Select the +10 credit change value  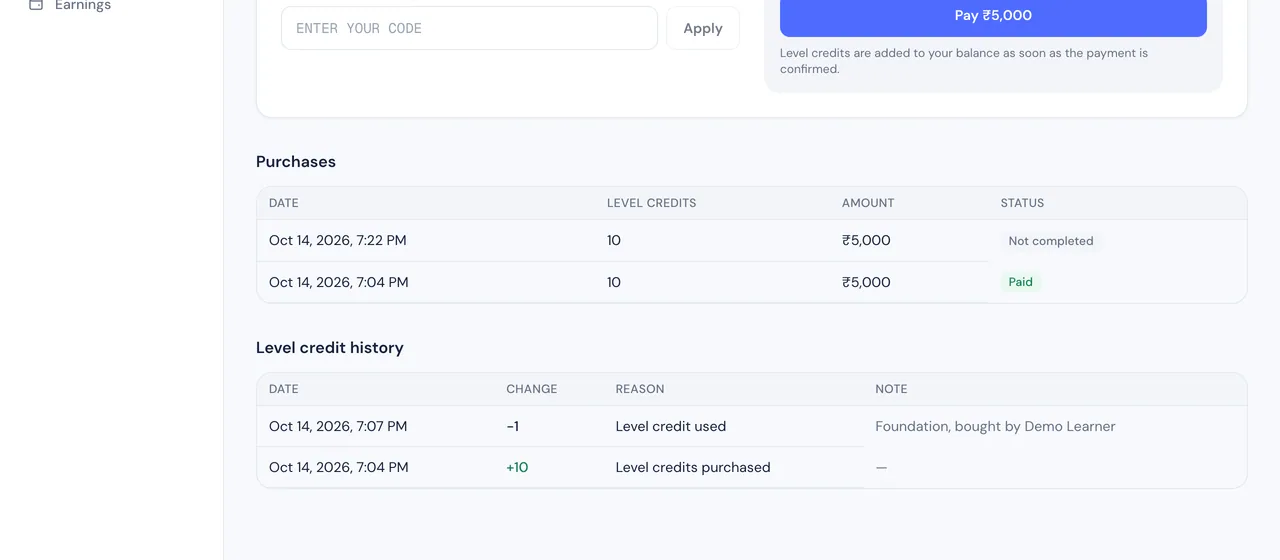coord(517,468)
